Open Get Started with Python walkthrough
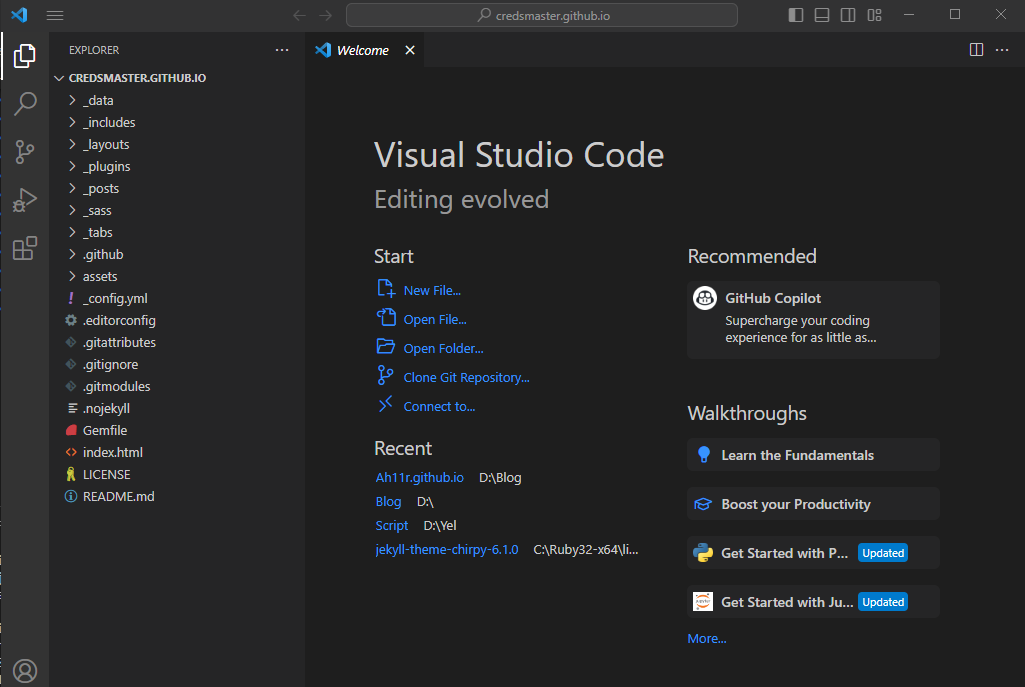1025x687 pixels. click(x=813, y=553)
